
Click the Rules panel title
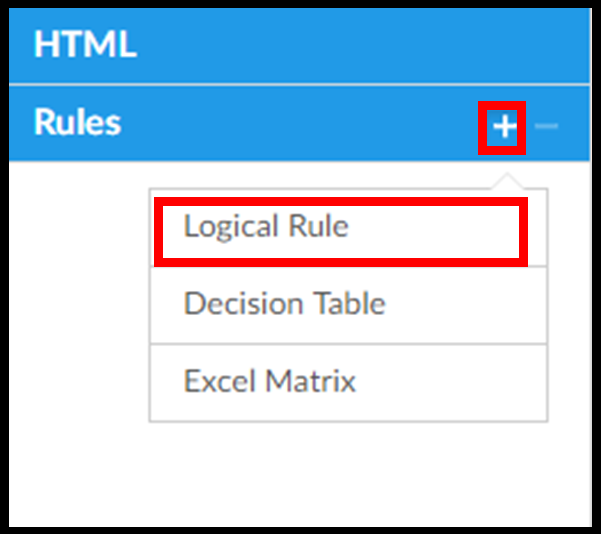[78, 123]
